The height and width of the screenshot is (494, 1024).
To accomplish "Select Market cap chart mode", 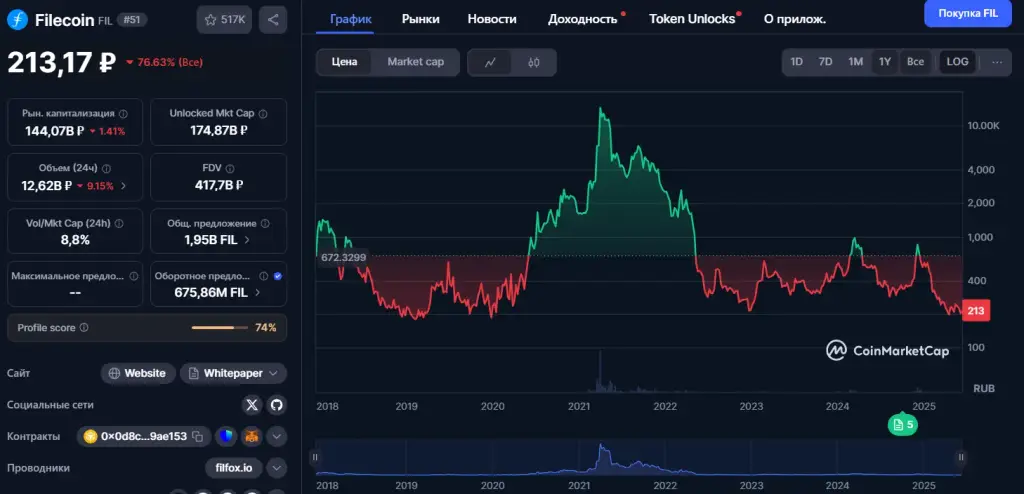I will click(415, 62).
